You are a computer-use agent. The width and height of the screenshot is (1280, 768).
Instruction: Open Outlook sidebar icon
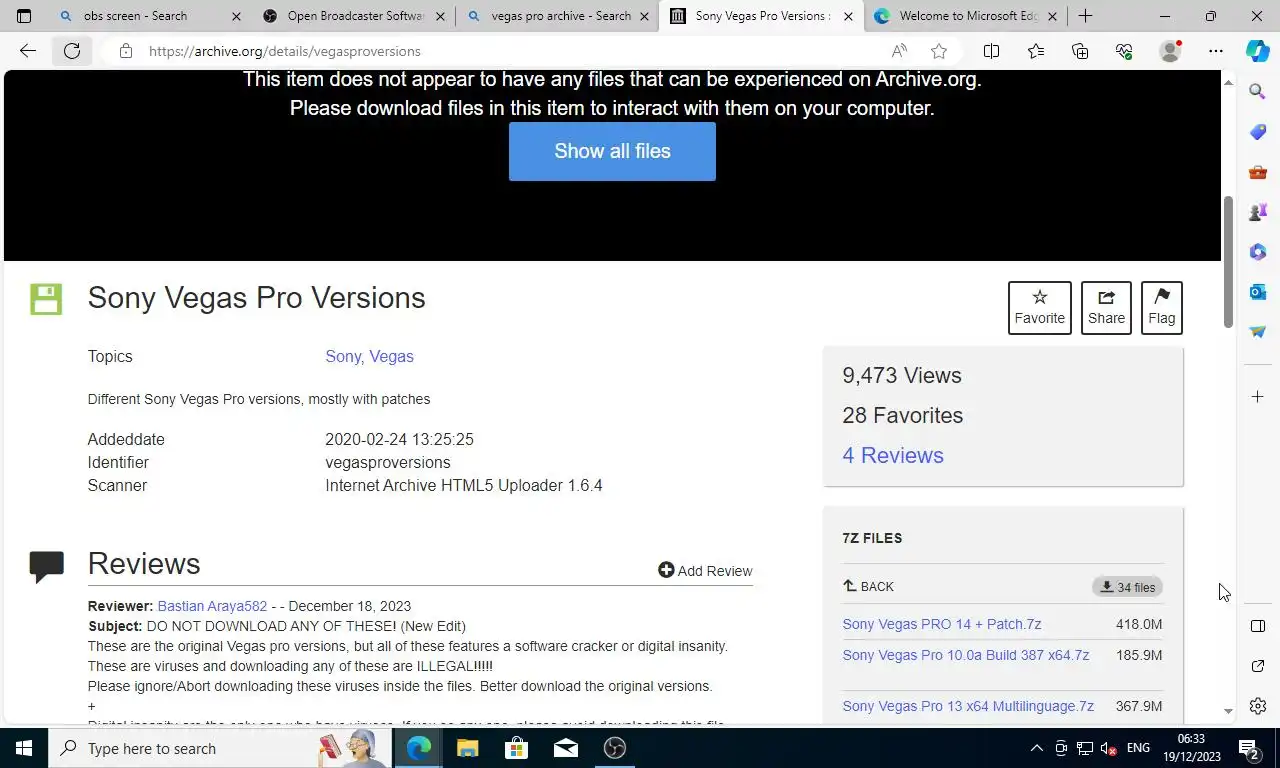tap(1258, 292)
